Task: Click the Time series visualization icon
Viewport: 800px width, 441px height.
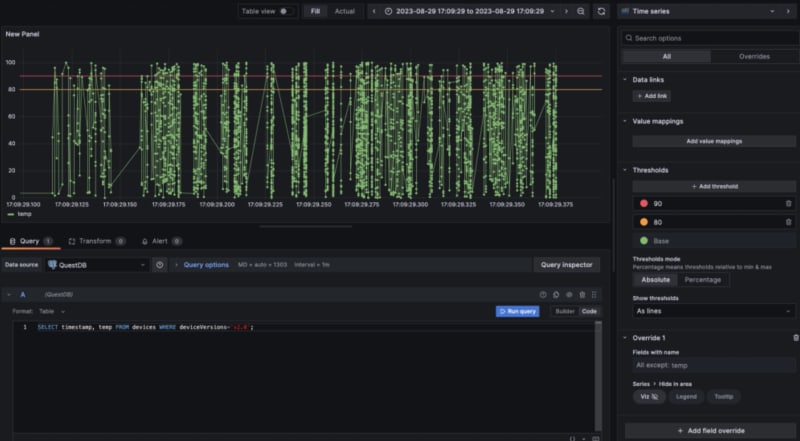Action: (625, 11)
